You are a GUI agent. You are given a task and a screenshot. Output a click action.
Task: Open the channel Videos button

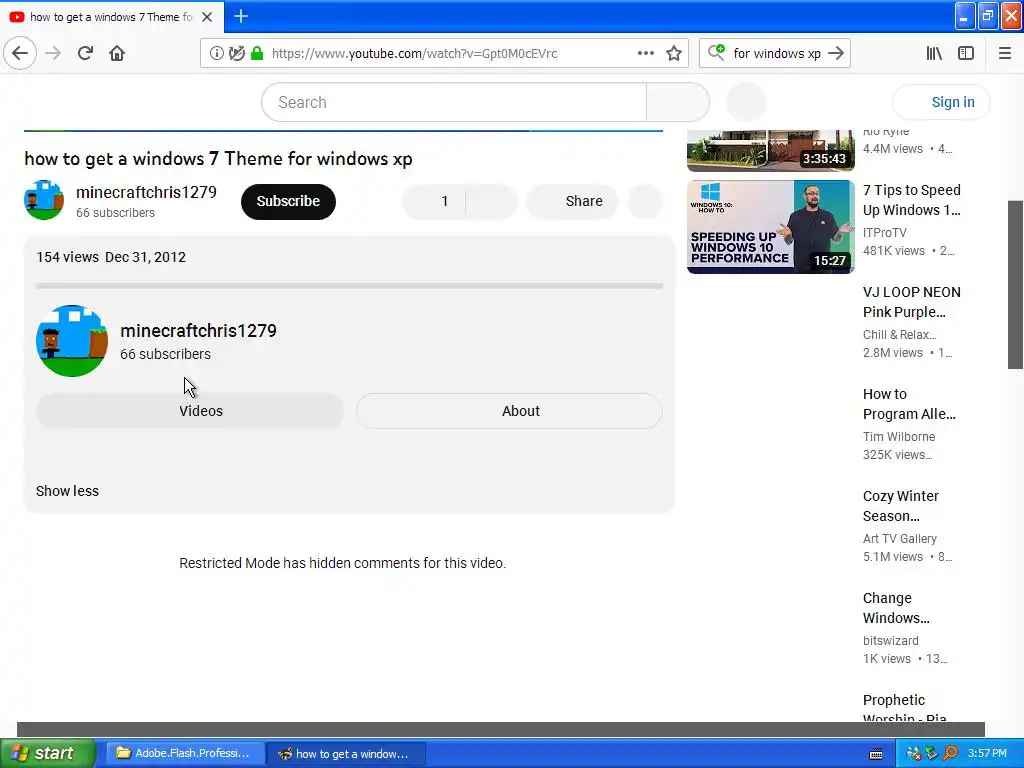[190, 411]
